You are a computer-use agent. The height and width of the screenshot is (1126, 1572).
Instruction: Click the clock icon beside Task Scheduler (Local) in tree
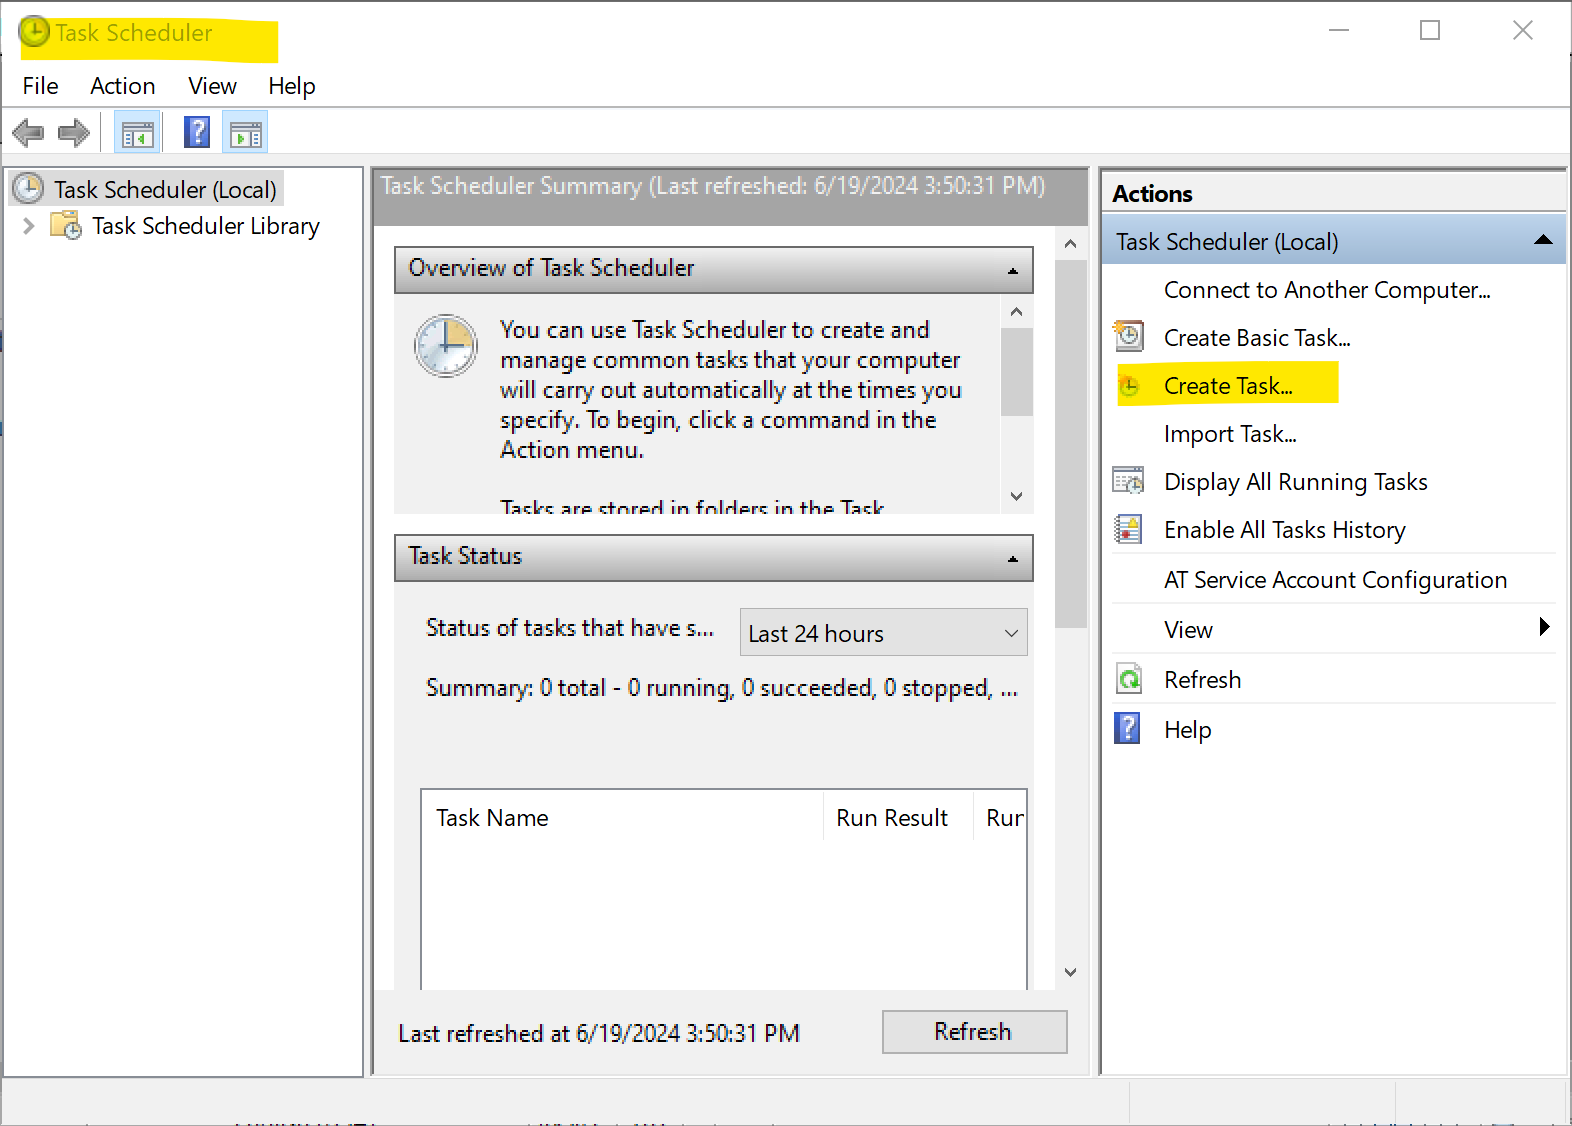click(28, 188)
